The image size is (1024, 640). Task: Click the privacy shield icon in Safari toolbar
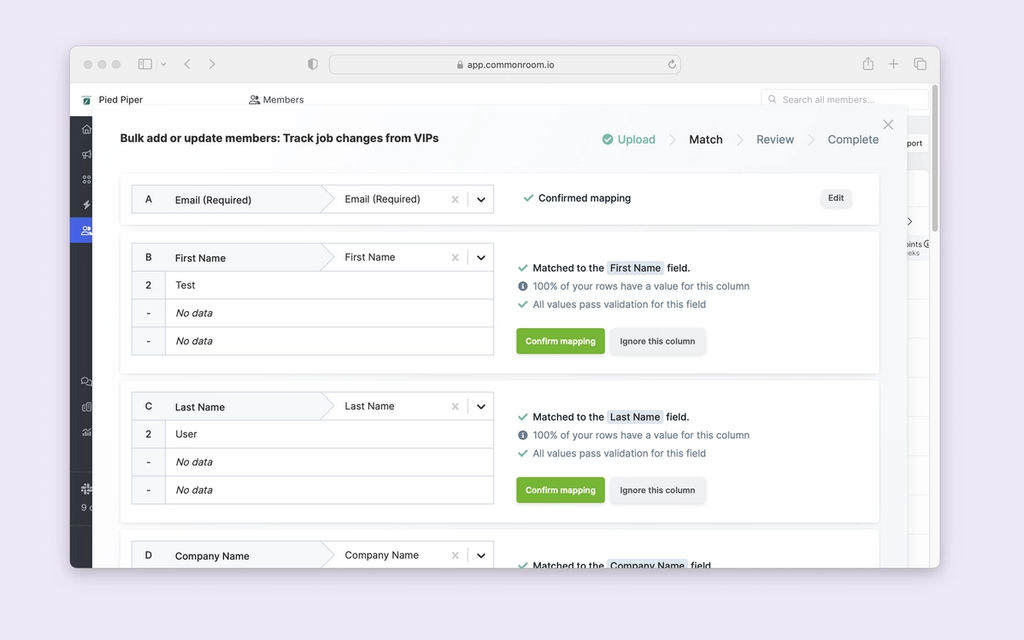[x=312, y=63]
